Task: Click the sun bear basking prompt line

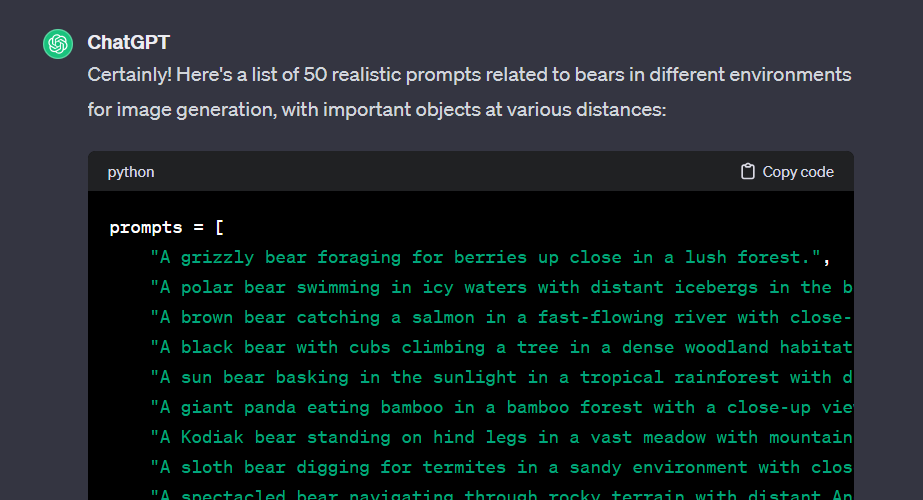Action: coord(502,378)
